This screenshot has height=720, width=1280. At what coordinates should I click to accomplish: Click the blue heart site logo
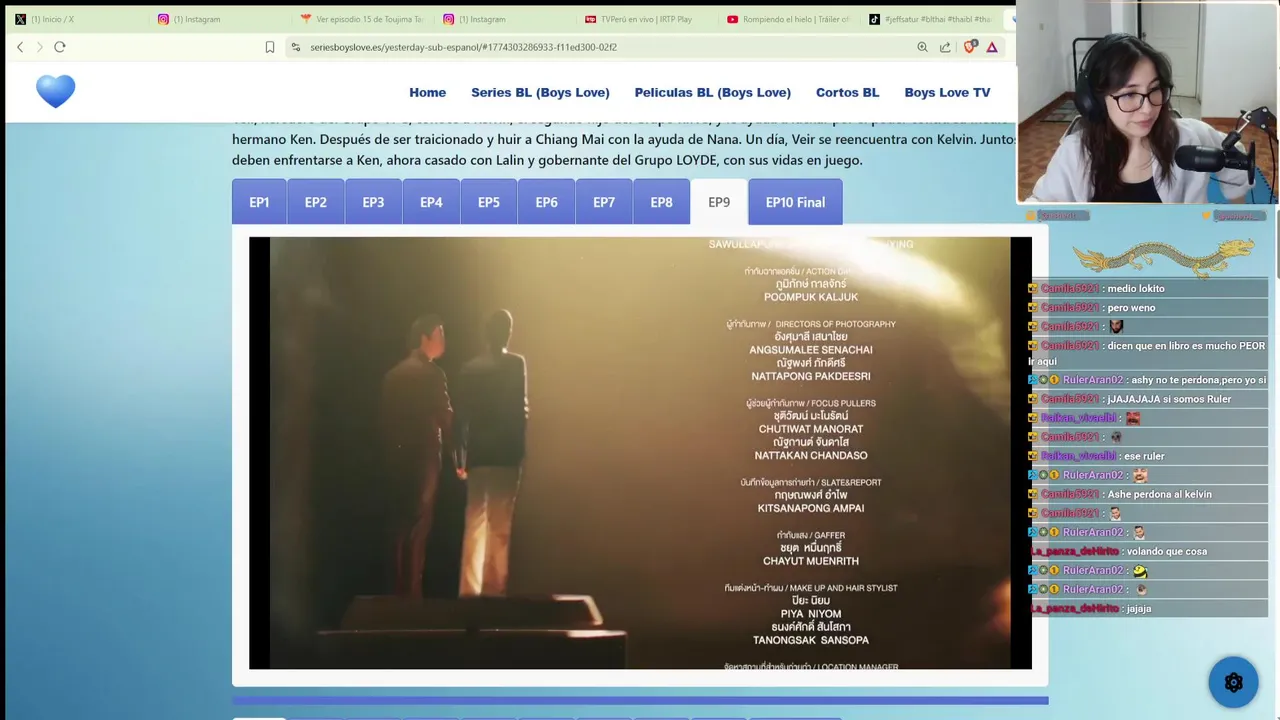(56, 92)
